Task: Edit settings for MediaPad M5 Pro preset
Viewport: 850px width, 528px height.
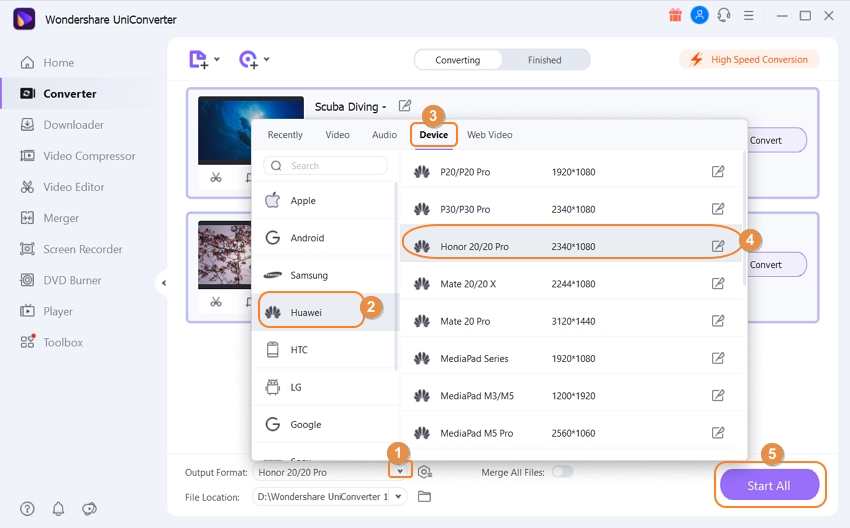Action: point(718,433)
